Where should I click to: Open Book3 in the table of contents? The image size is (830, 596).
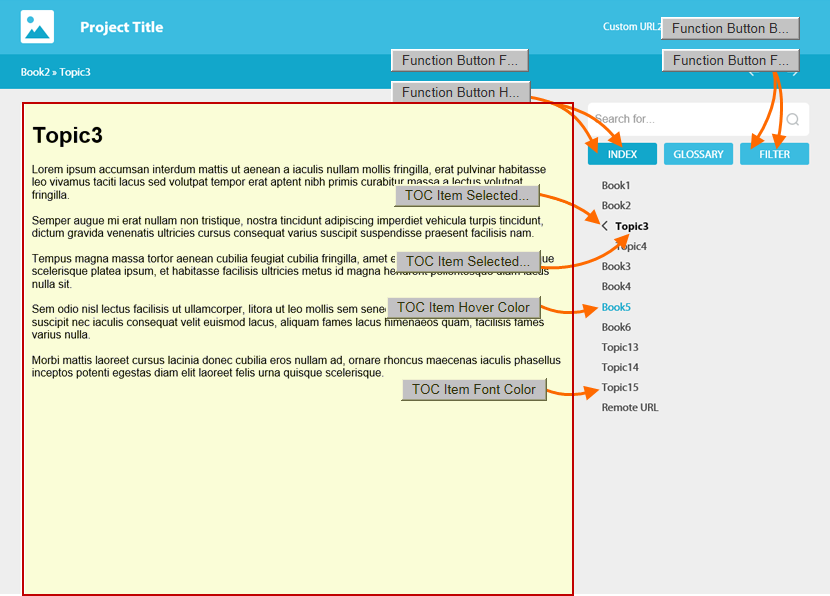tap(616, 266)
